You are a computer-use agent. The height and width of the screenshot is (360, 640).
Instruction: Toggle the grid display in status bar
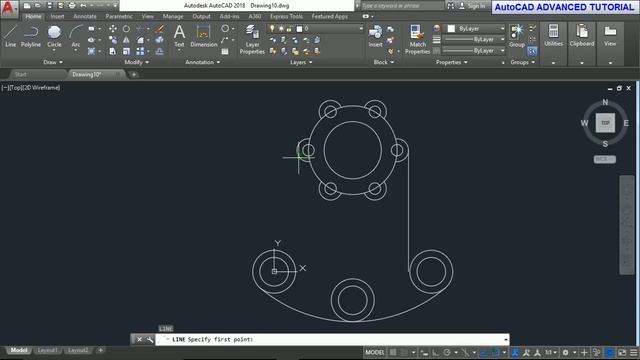click(x=393, y=352)
